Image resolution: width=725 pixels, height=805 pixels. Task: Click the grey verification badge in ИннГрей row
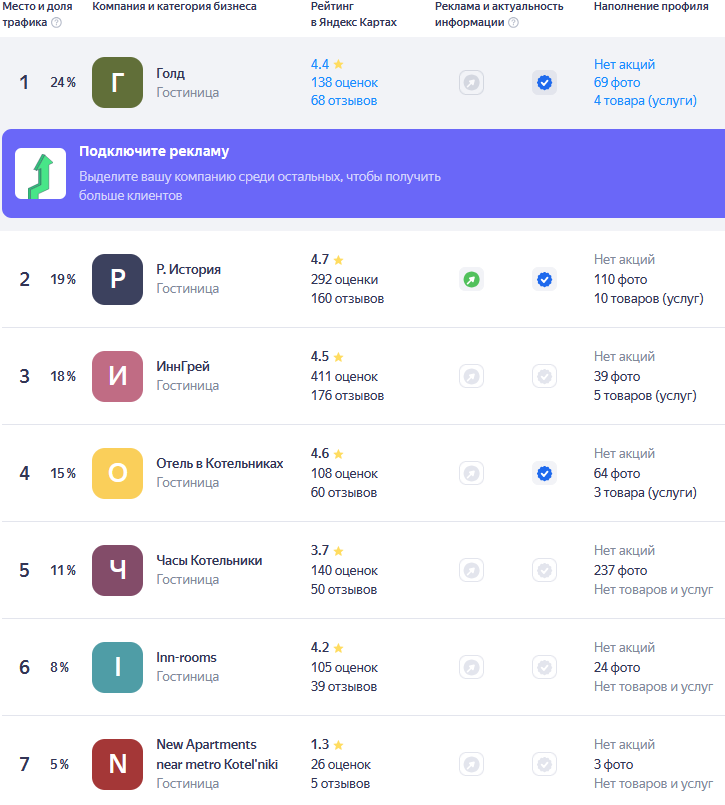[544, 376]
